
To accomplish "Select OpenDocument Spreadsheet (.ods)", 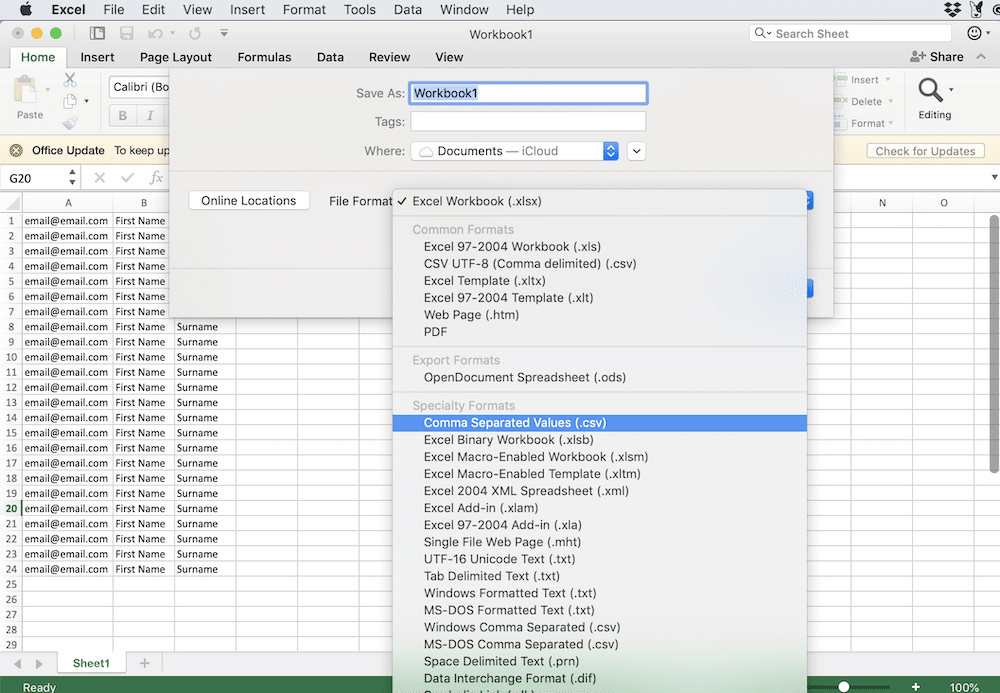I will click(x=599, y=377).
